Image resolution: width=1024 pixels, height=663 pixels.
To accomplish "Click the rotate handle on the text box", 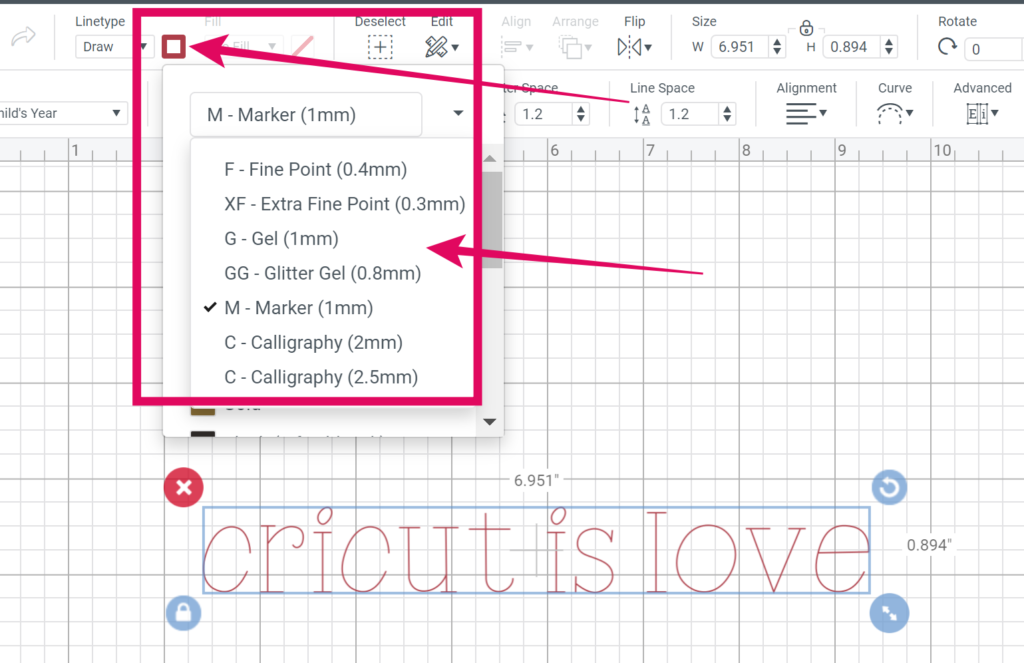I will (889, 487).
